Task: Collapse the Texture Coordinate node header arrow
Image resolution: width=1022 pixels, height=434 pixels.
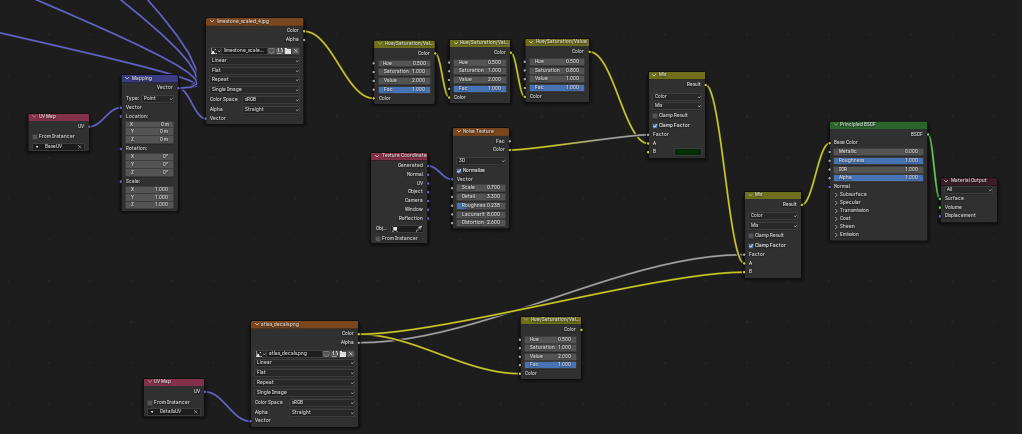Action: click(377, 156)
